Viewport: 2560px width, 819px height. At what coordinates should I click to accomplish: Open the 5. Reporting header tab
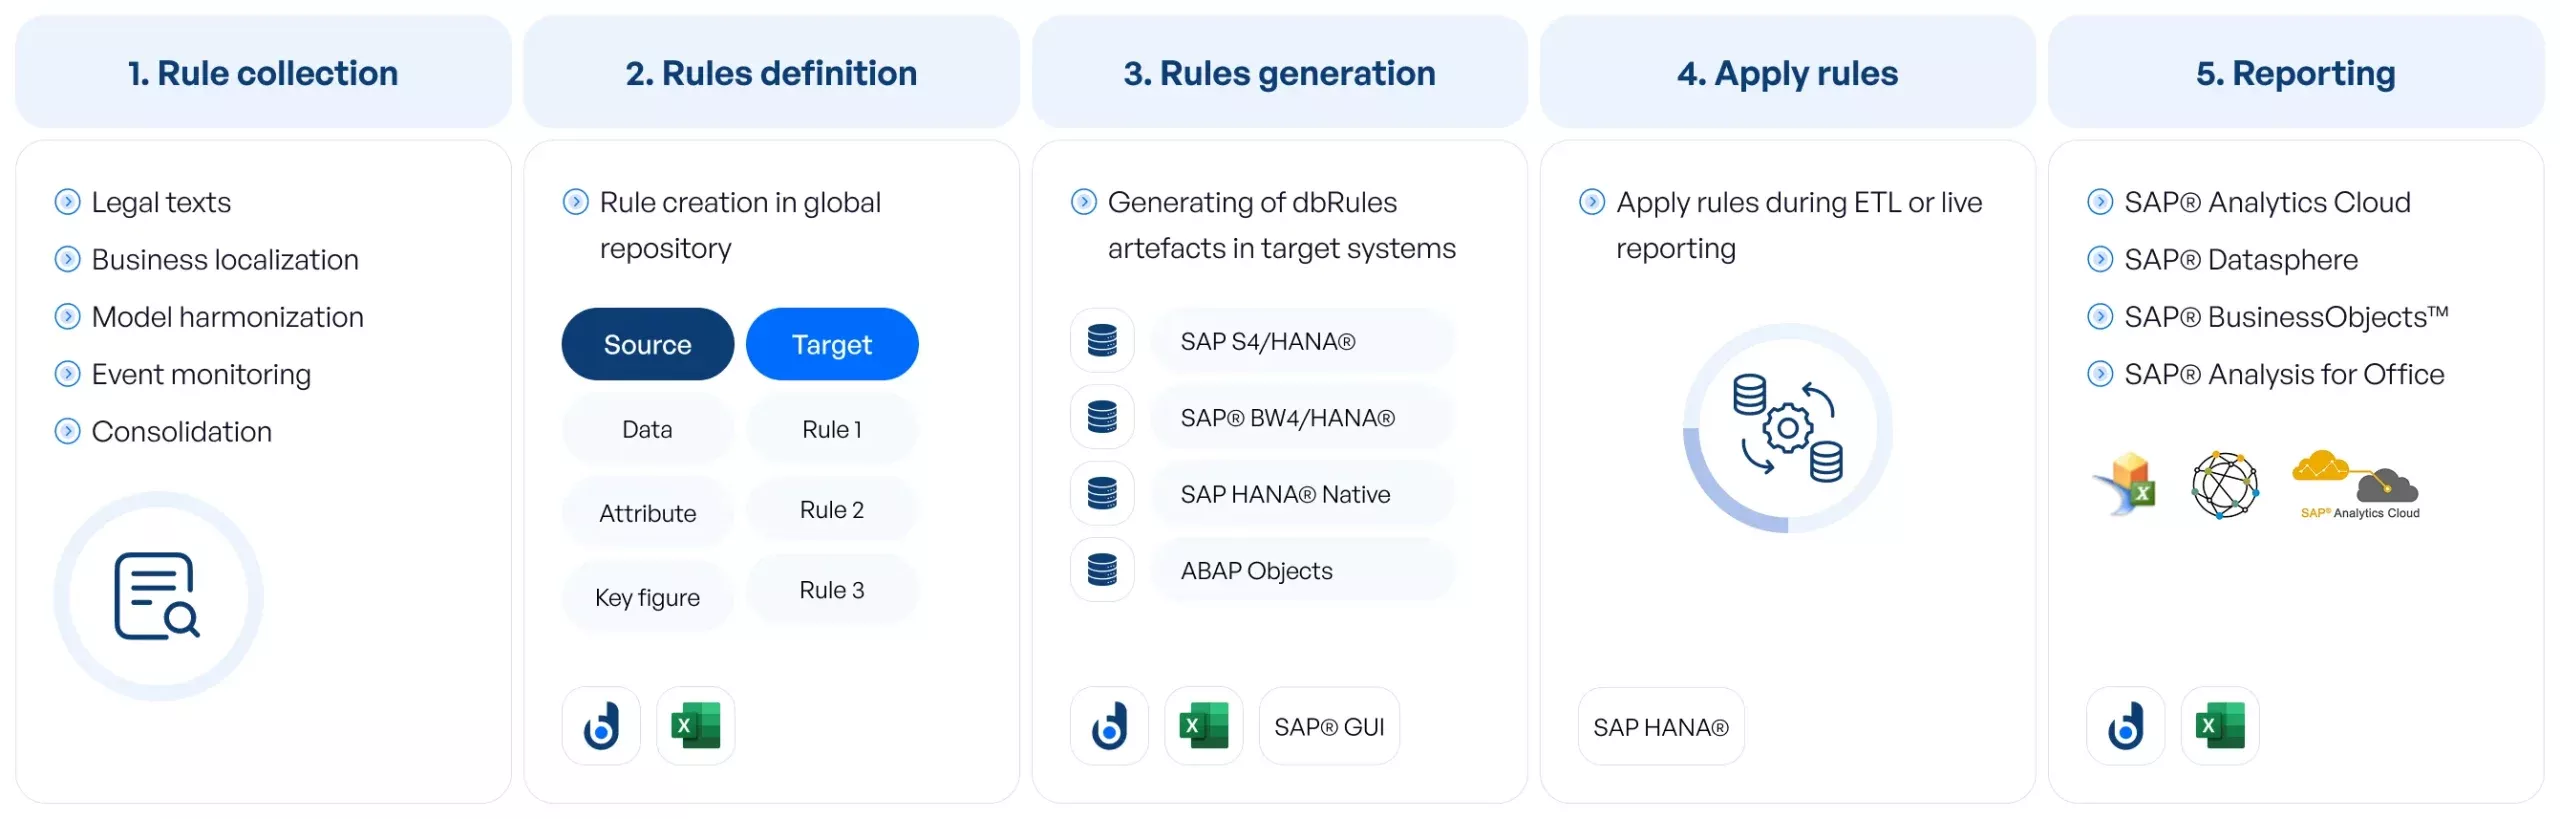[2295, 73]
